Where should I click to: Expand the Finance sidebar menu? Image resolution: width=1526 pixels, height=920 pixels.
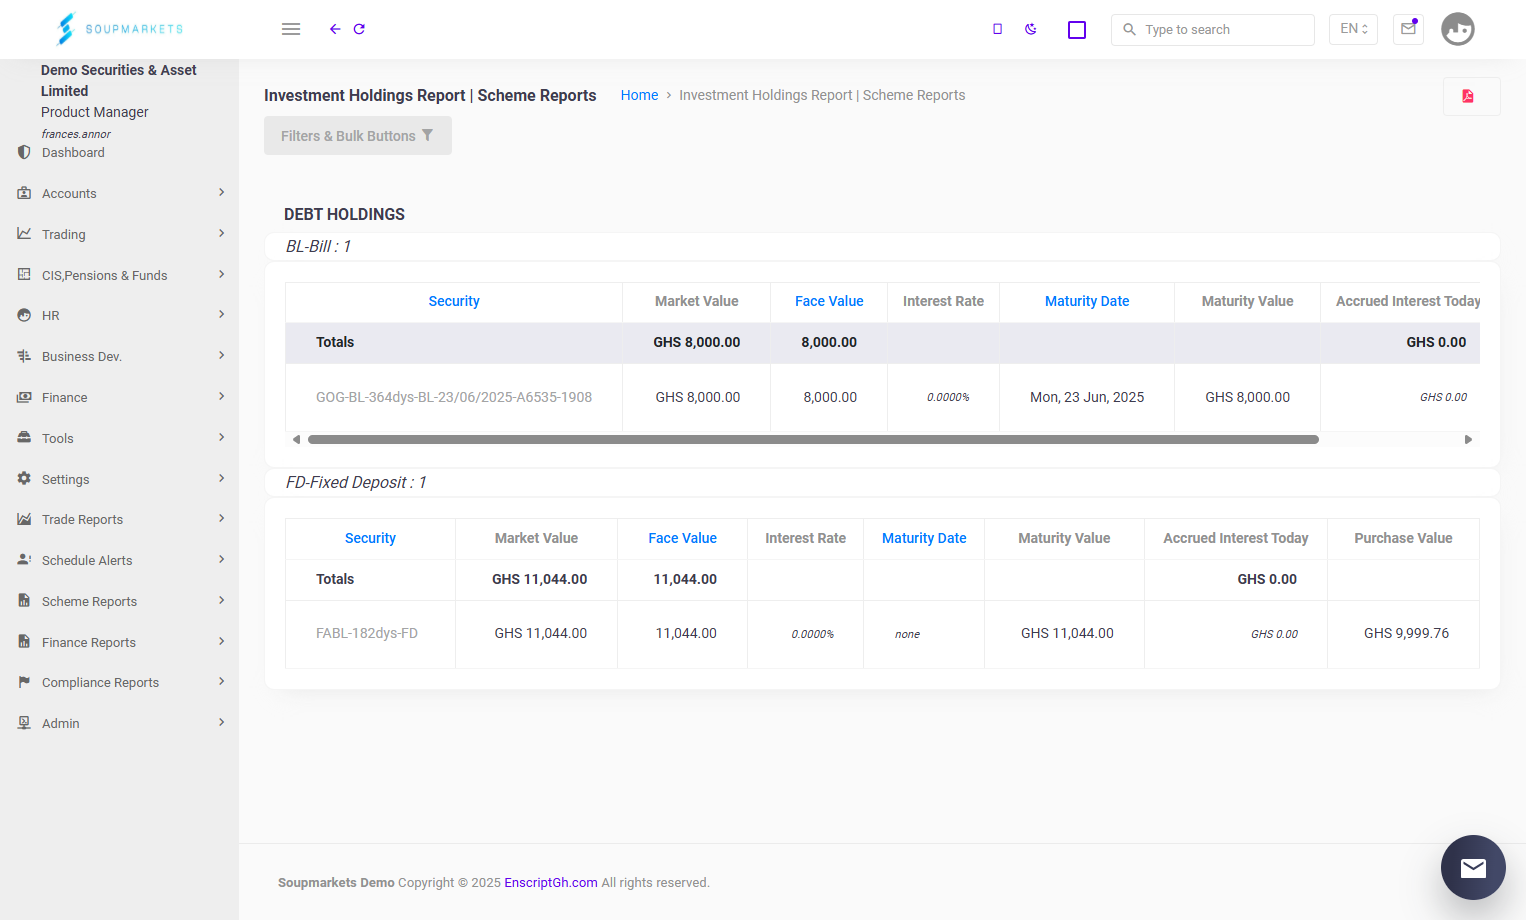point(120,397)
